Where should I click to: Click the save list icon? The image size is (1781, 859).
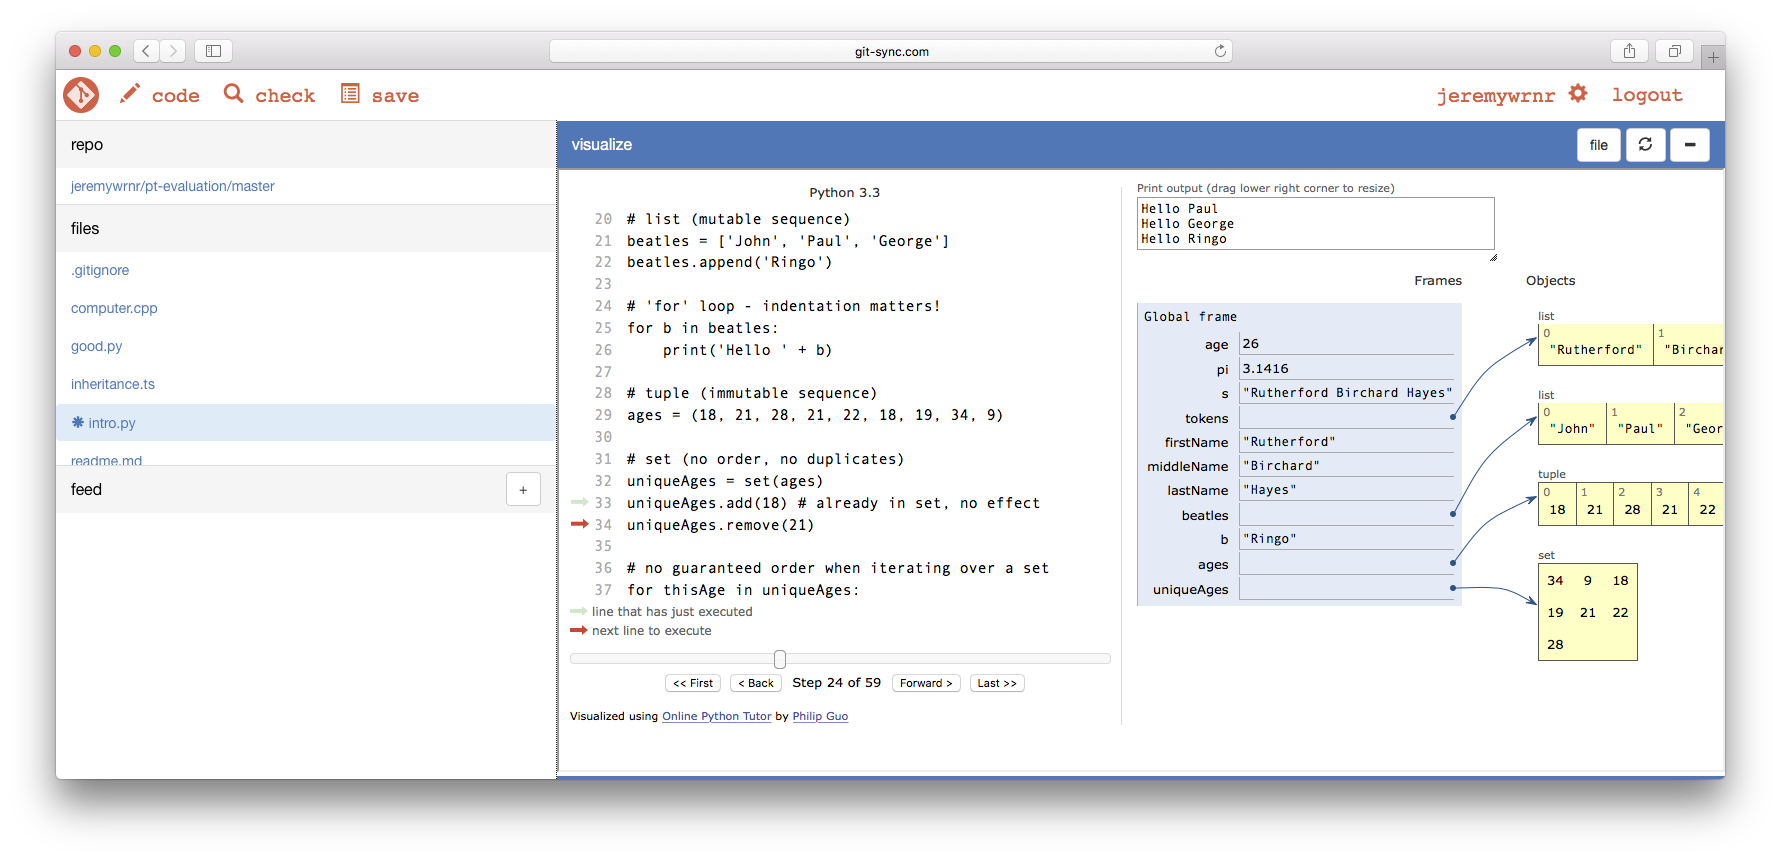tap(350, 93)
